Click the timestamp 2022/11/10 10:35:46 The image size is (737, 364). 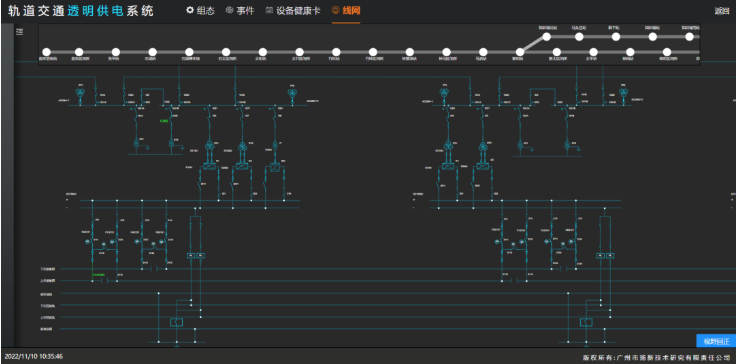point(33,356)
